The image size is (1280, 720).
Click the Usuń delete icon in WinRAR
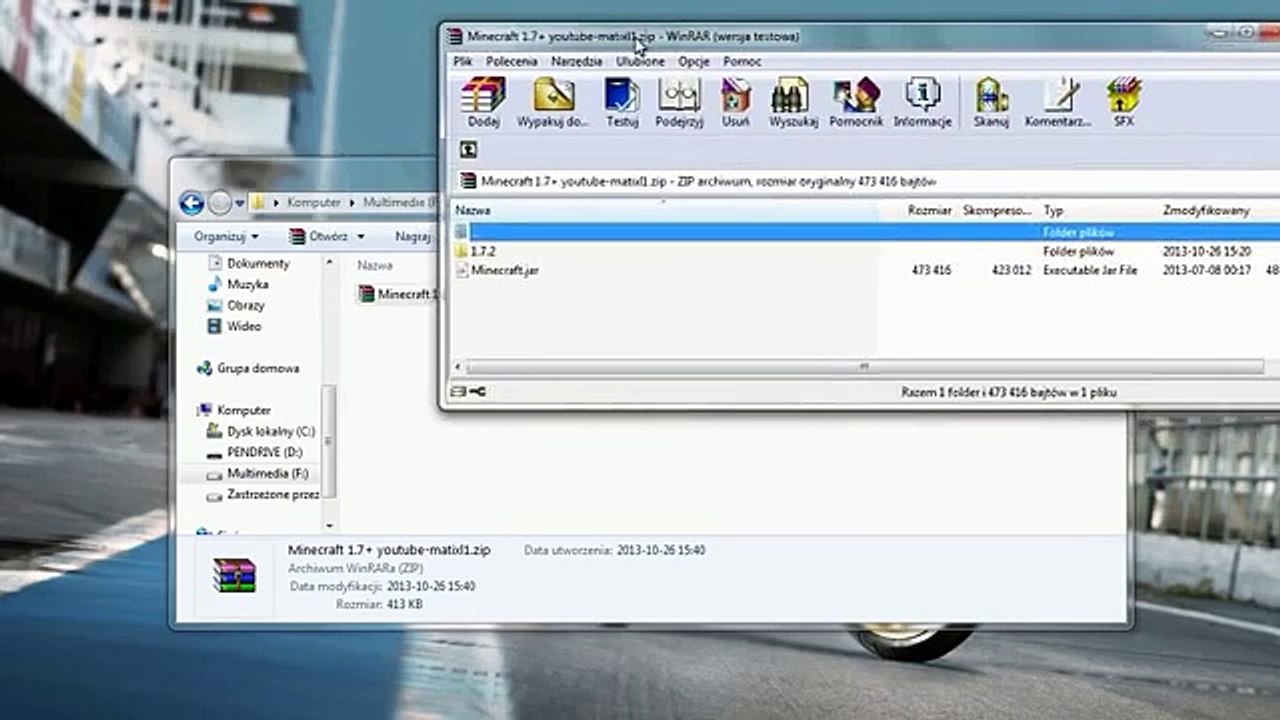736,102
